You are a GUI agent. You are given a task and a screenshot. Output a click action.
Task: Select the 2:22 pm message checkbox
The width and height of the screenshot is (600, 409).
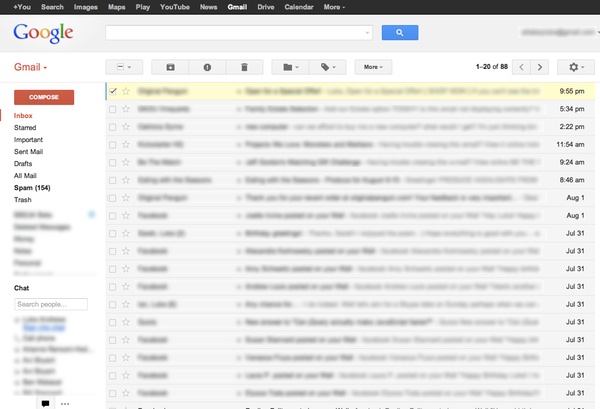(x=112, y=127)
